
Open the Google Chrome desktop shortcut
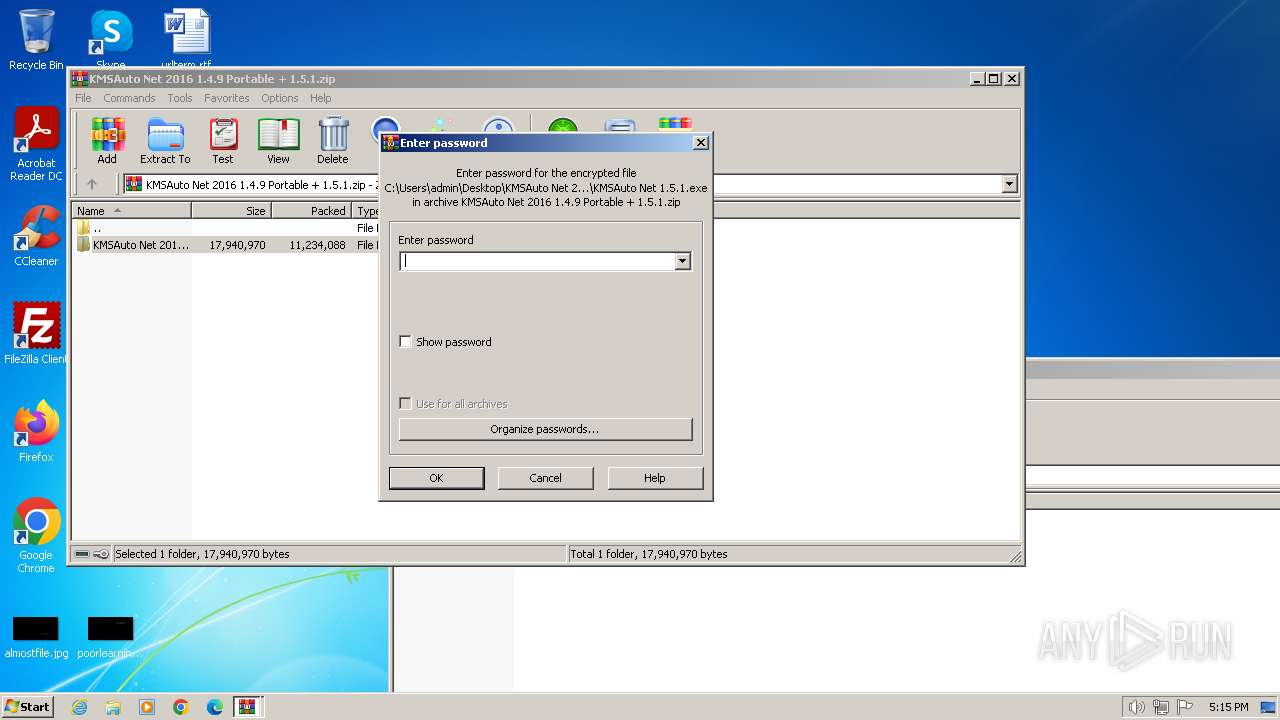point(36,535)
